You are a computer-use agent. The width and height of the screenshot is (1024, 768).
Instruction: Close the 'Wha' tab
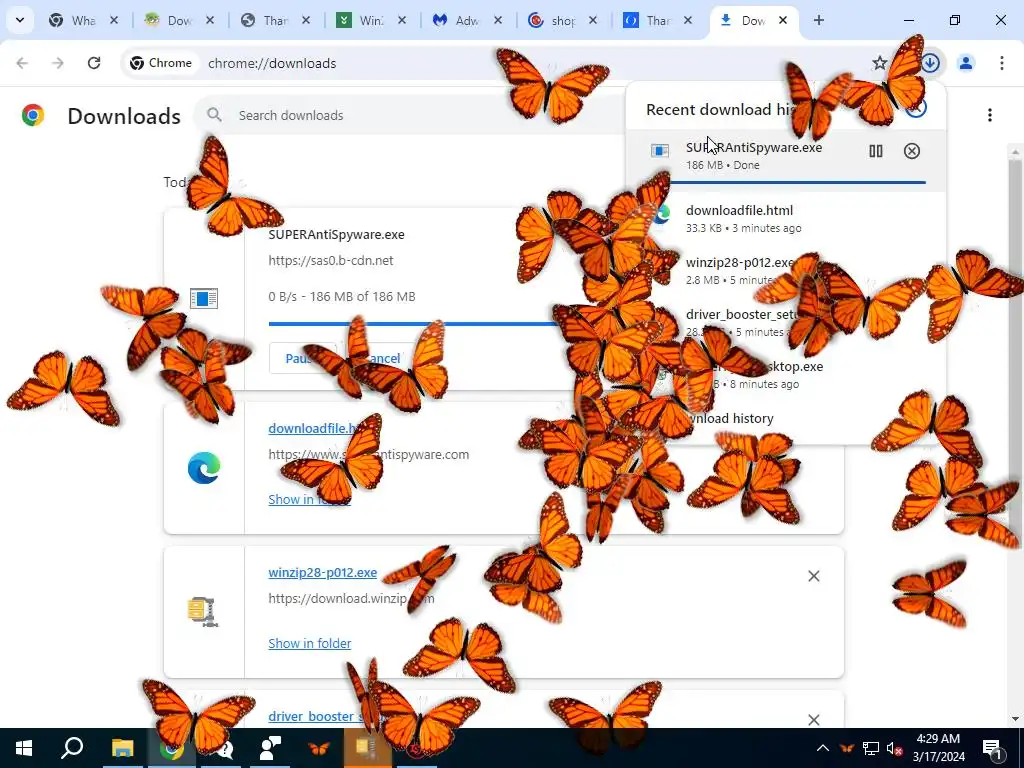(114, 20)
